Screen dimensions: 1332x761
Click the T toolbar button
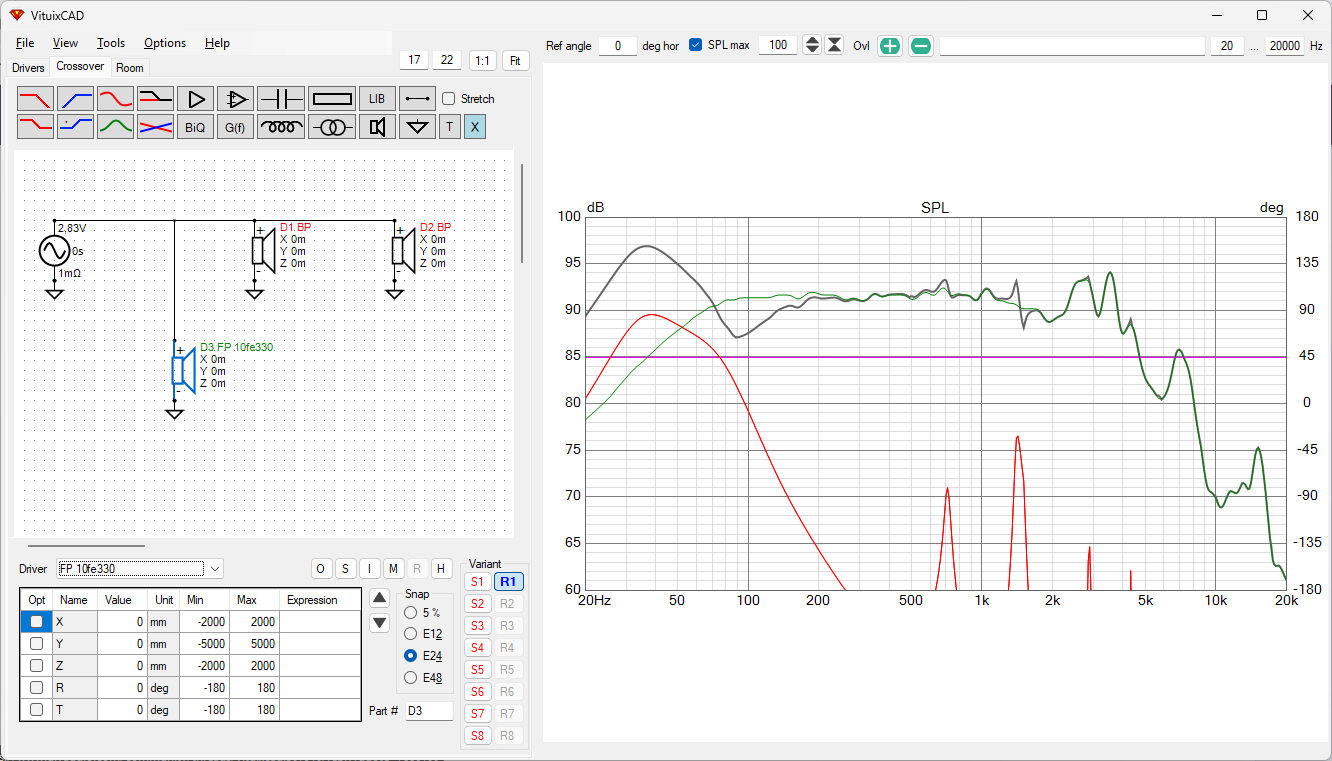[x=450, y=127]
